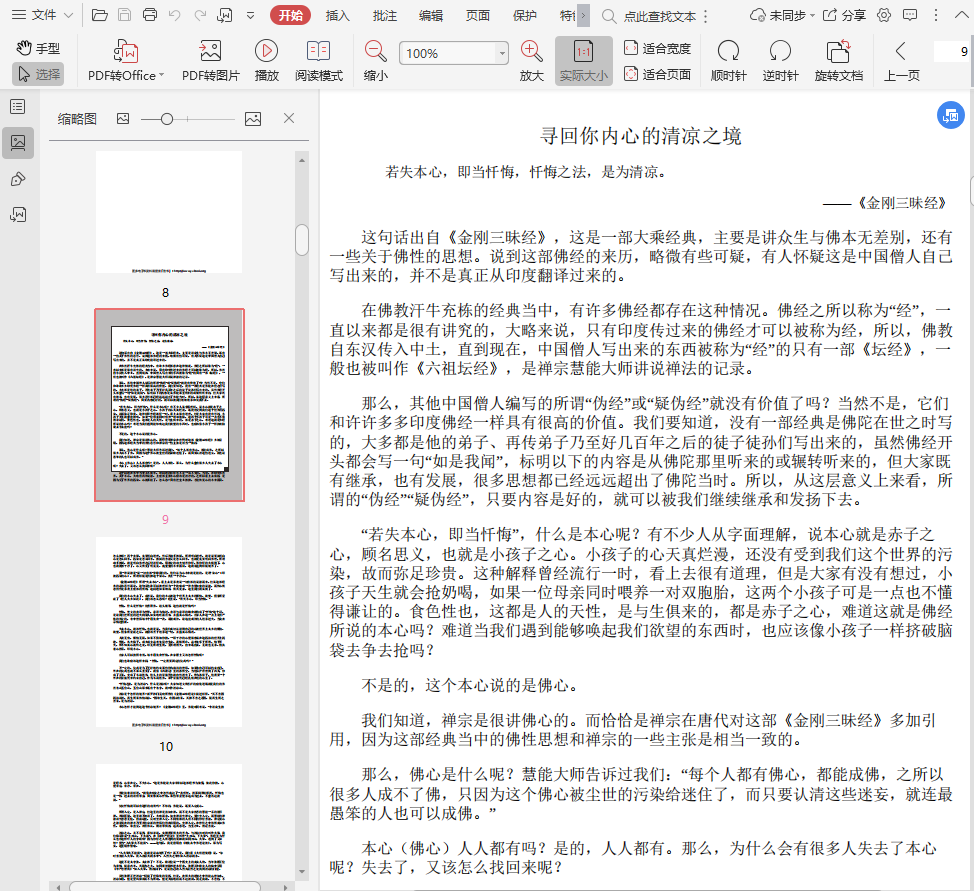Collapse the ribbon with the up chevron
The image size is (974, 891).
coord(961,16)
